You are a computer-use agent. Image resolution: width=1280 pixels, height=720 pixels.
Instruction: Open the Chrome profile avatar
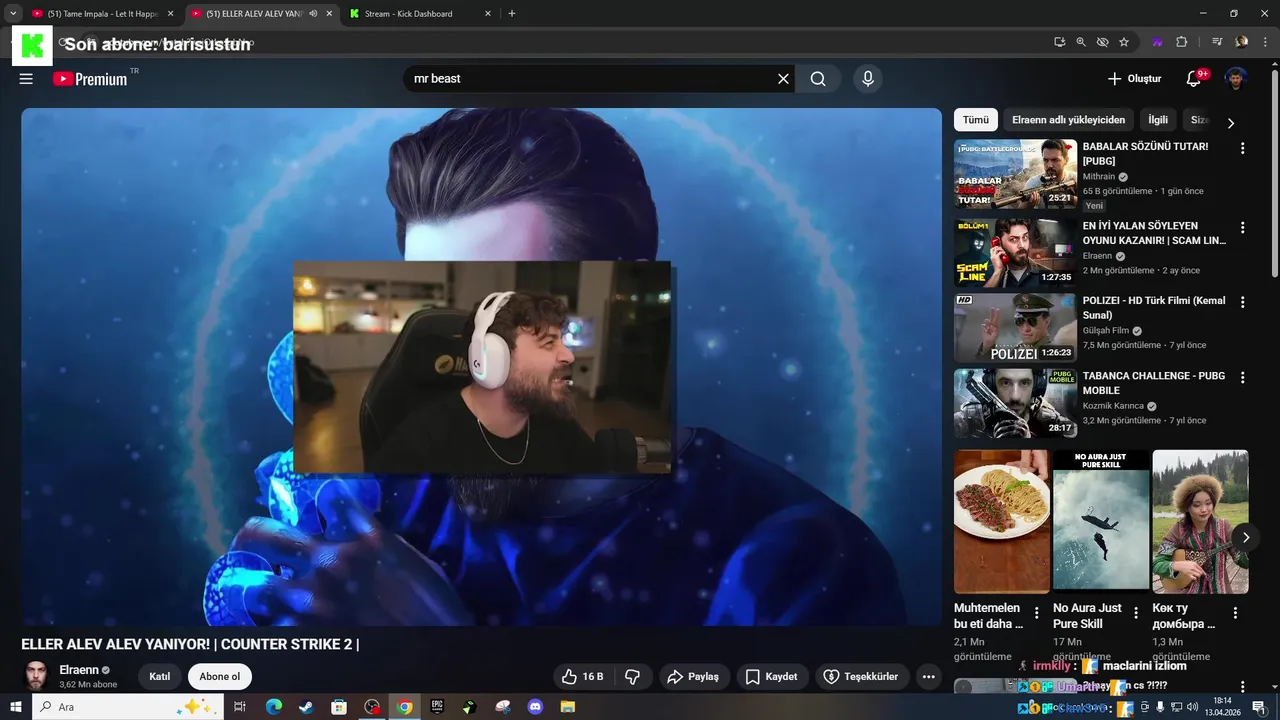(x=1241, y=42)
